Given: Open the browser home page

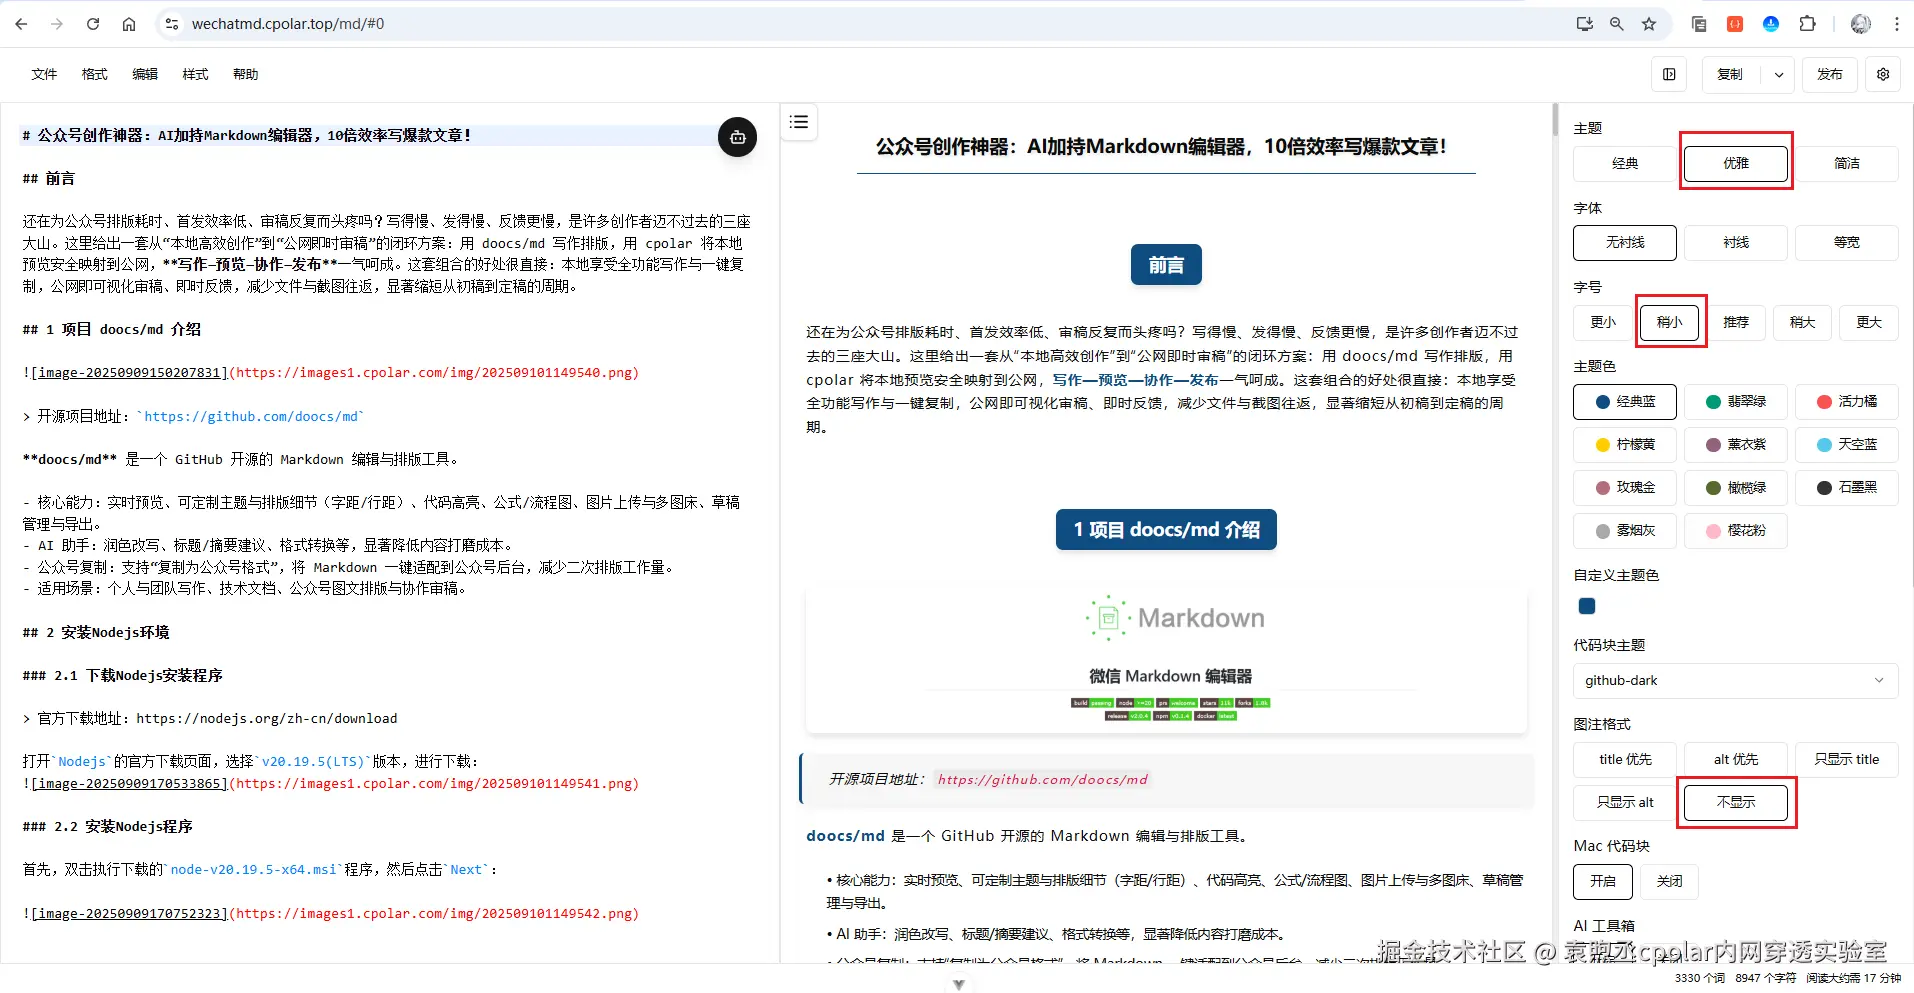Looking at the screenshot, I should pyautogui.click(x=129, y=24).
